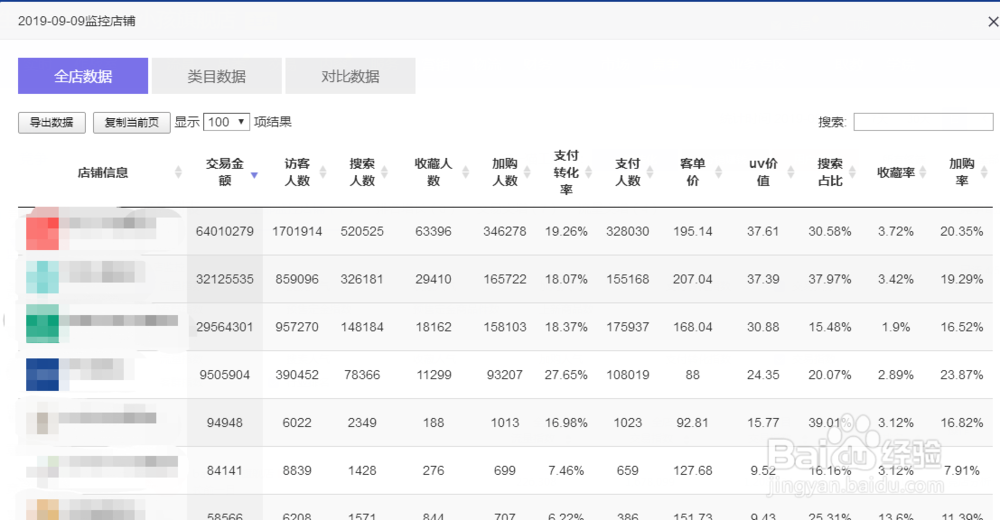Sort by 搜索人数 column arrows
1000x520 pixels.
coord(385,172)
